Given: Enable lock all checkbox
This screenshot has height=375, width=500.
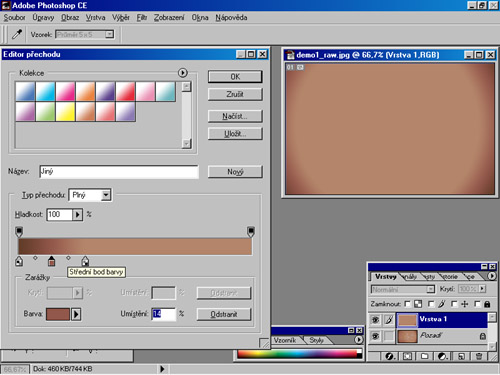Looking at the screenshot, I should click(x=477, y=304).
